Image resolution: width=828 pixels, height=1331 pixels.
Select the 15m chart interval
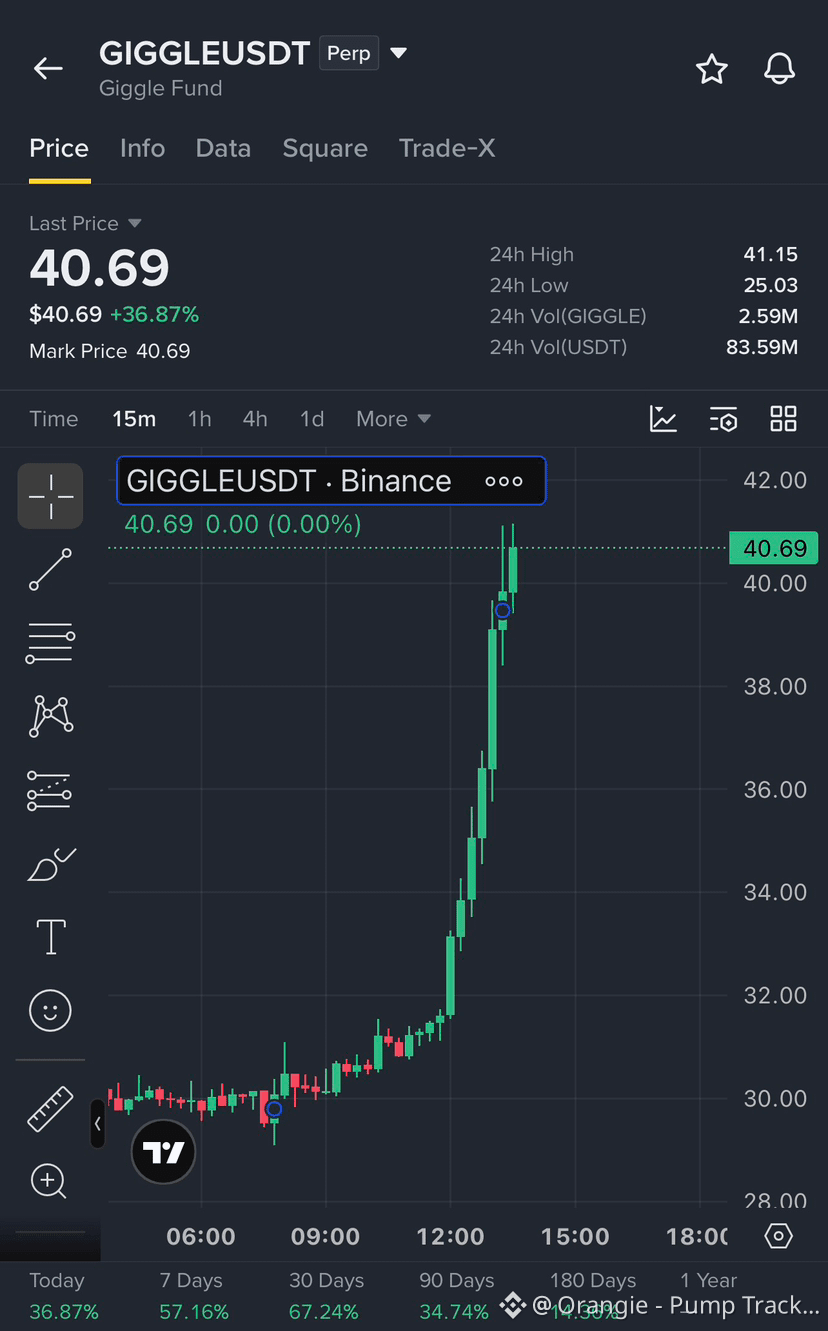pyautogui.click(x=134, y=419)
